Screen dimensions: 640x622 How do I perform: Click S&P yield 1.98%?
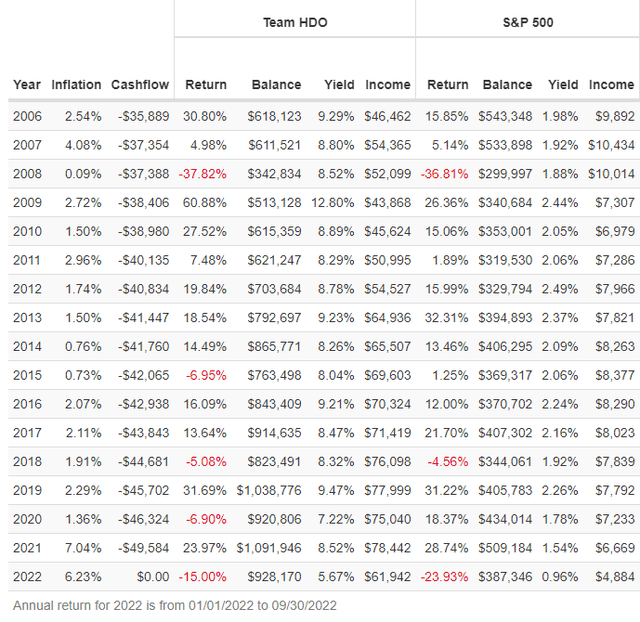(560, 116)
